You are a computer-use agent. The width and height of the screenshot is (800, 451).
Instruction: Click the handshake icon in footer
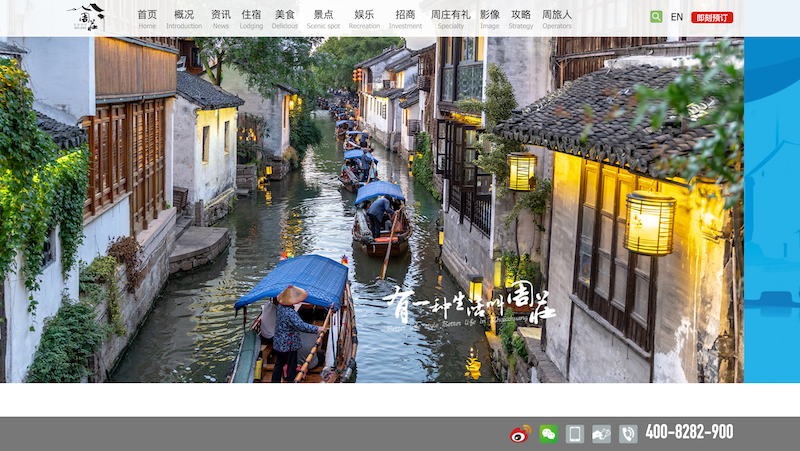point(602,434)
